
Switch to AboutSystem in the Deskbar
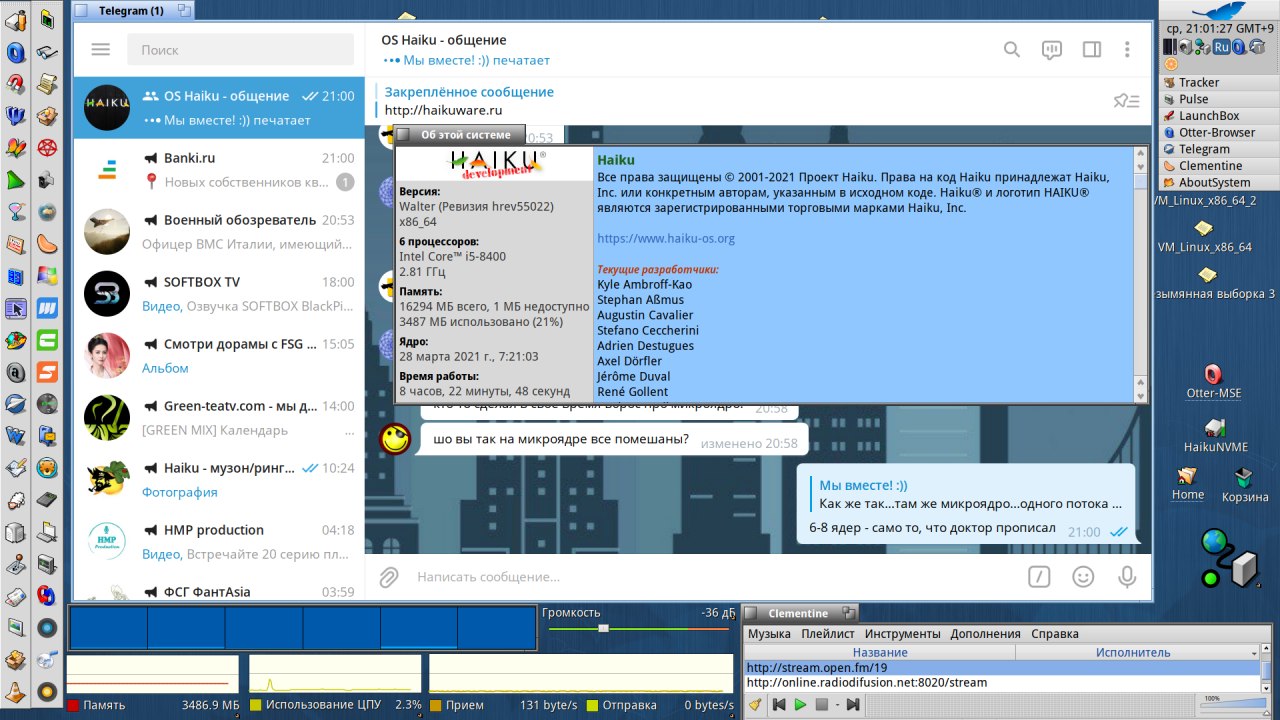click(1219, 182)
